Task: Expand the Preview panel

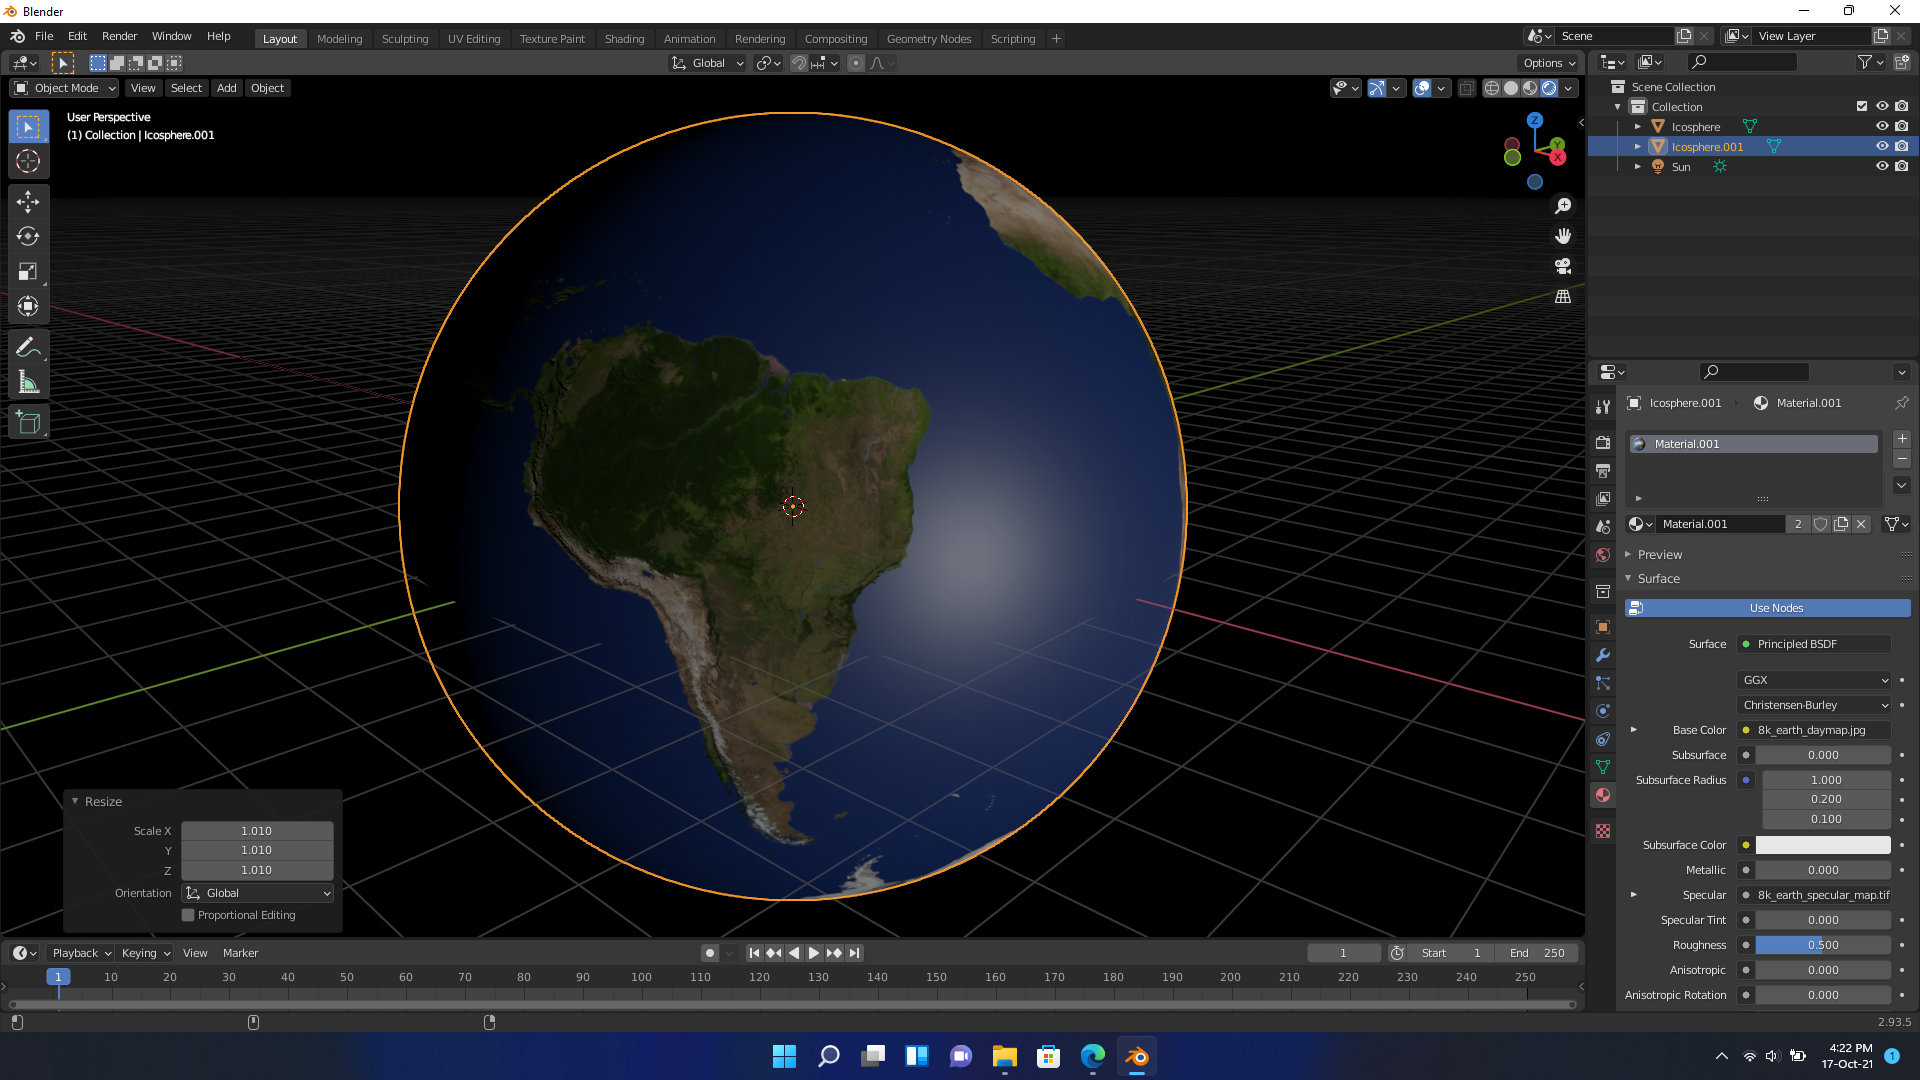Action: coord(1660,554)
